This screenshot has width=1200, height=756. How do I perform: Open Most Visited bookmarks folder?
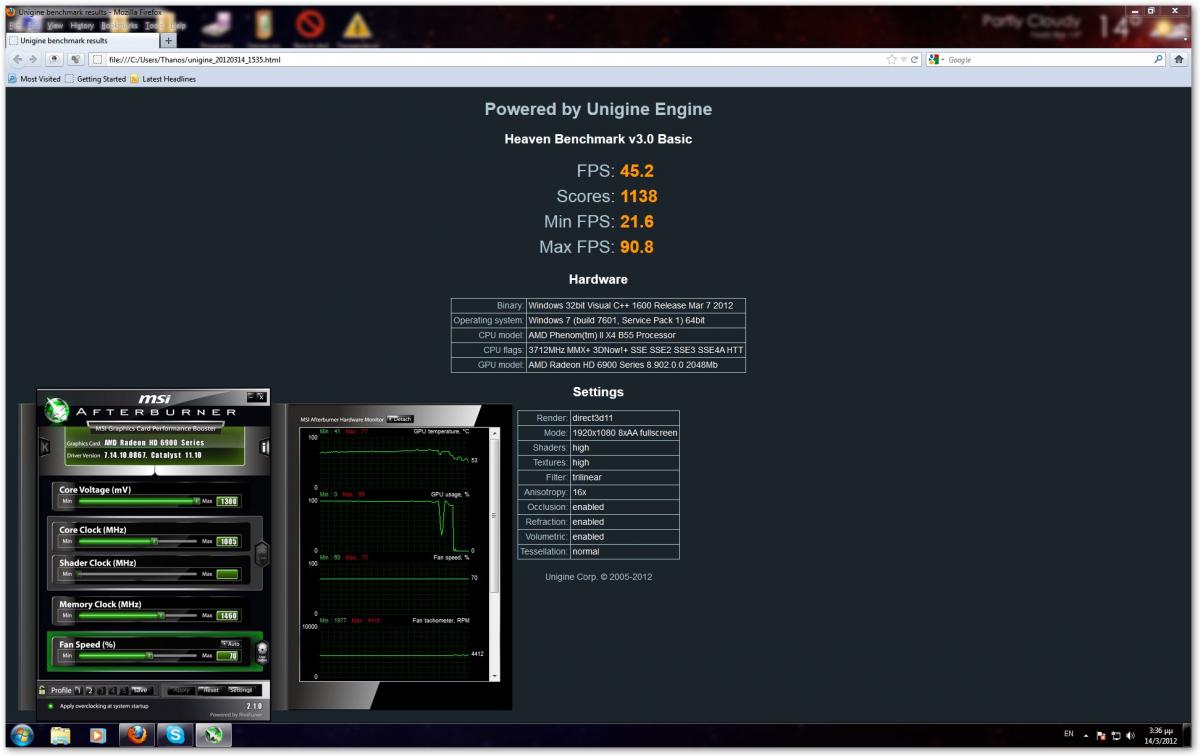[x=34, y=79]
